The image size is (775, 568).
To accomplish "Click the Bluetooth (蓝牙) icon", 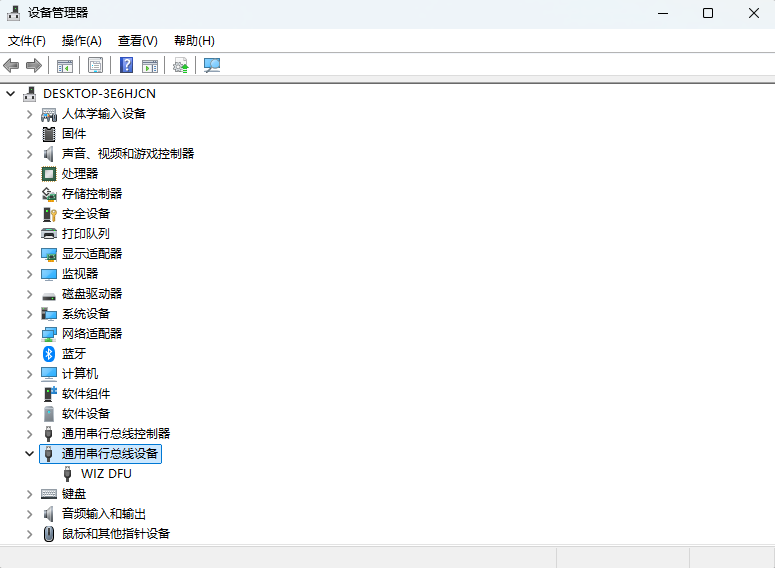I will point(49,354).
